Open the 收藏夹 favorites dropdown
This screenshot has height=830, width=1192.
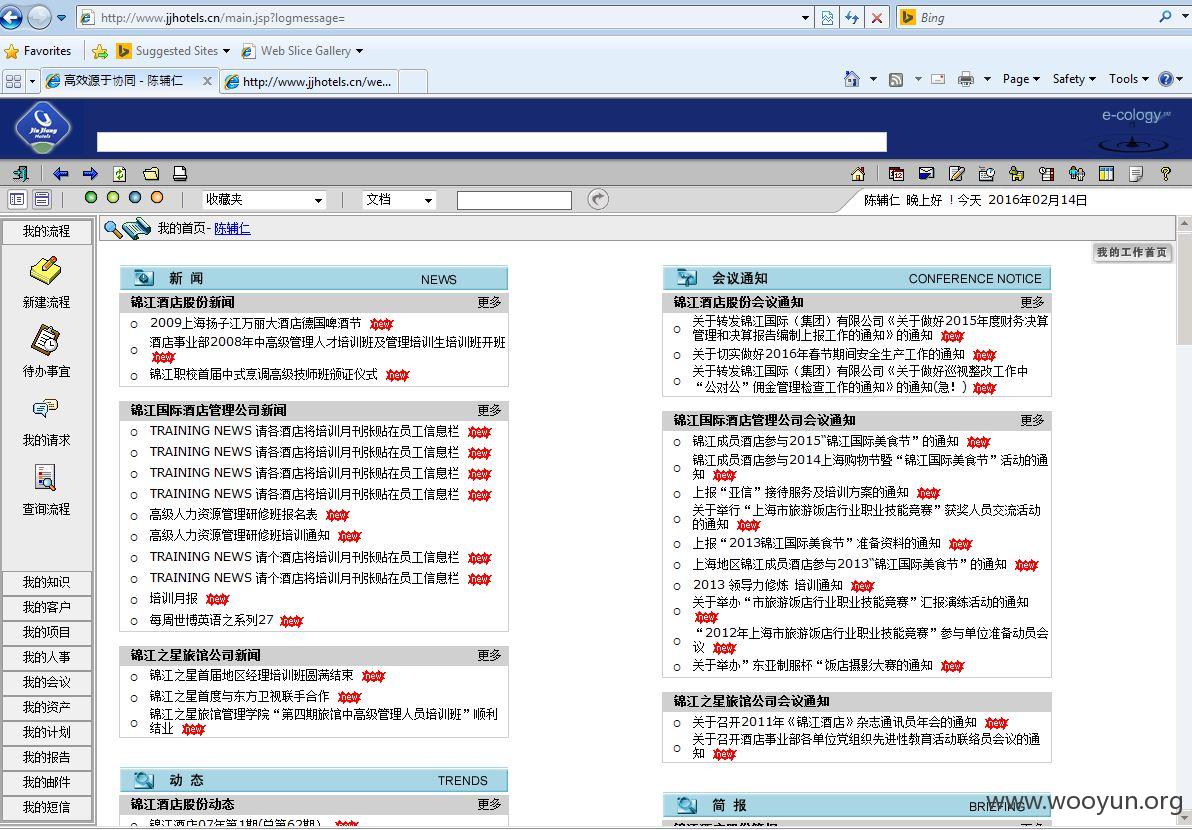(x=264, y=200)
